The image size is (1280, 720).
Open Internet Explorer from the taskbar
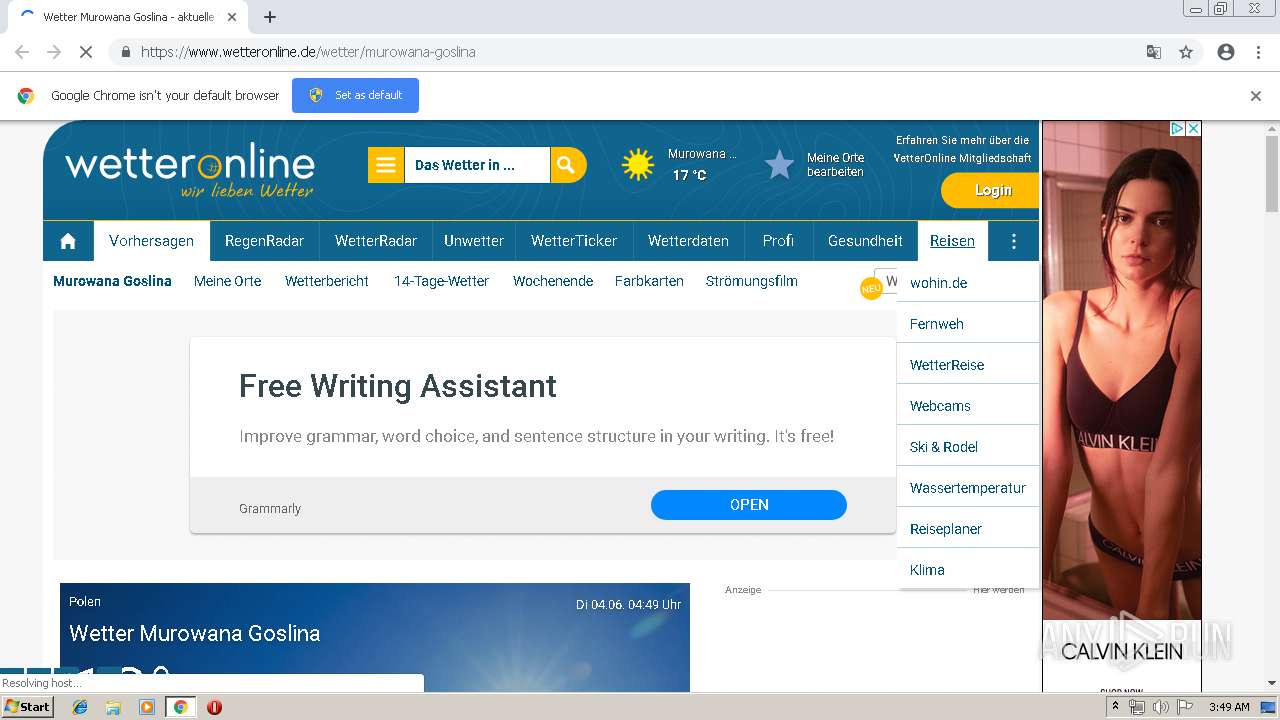(x=80, y=707)
